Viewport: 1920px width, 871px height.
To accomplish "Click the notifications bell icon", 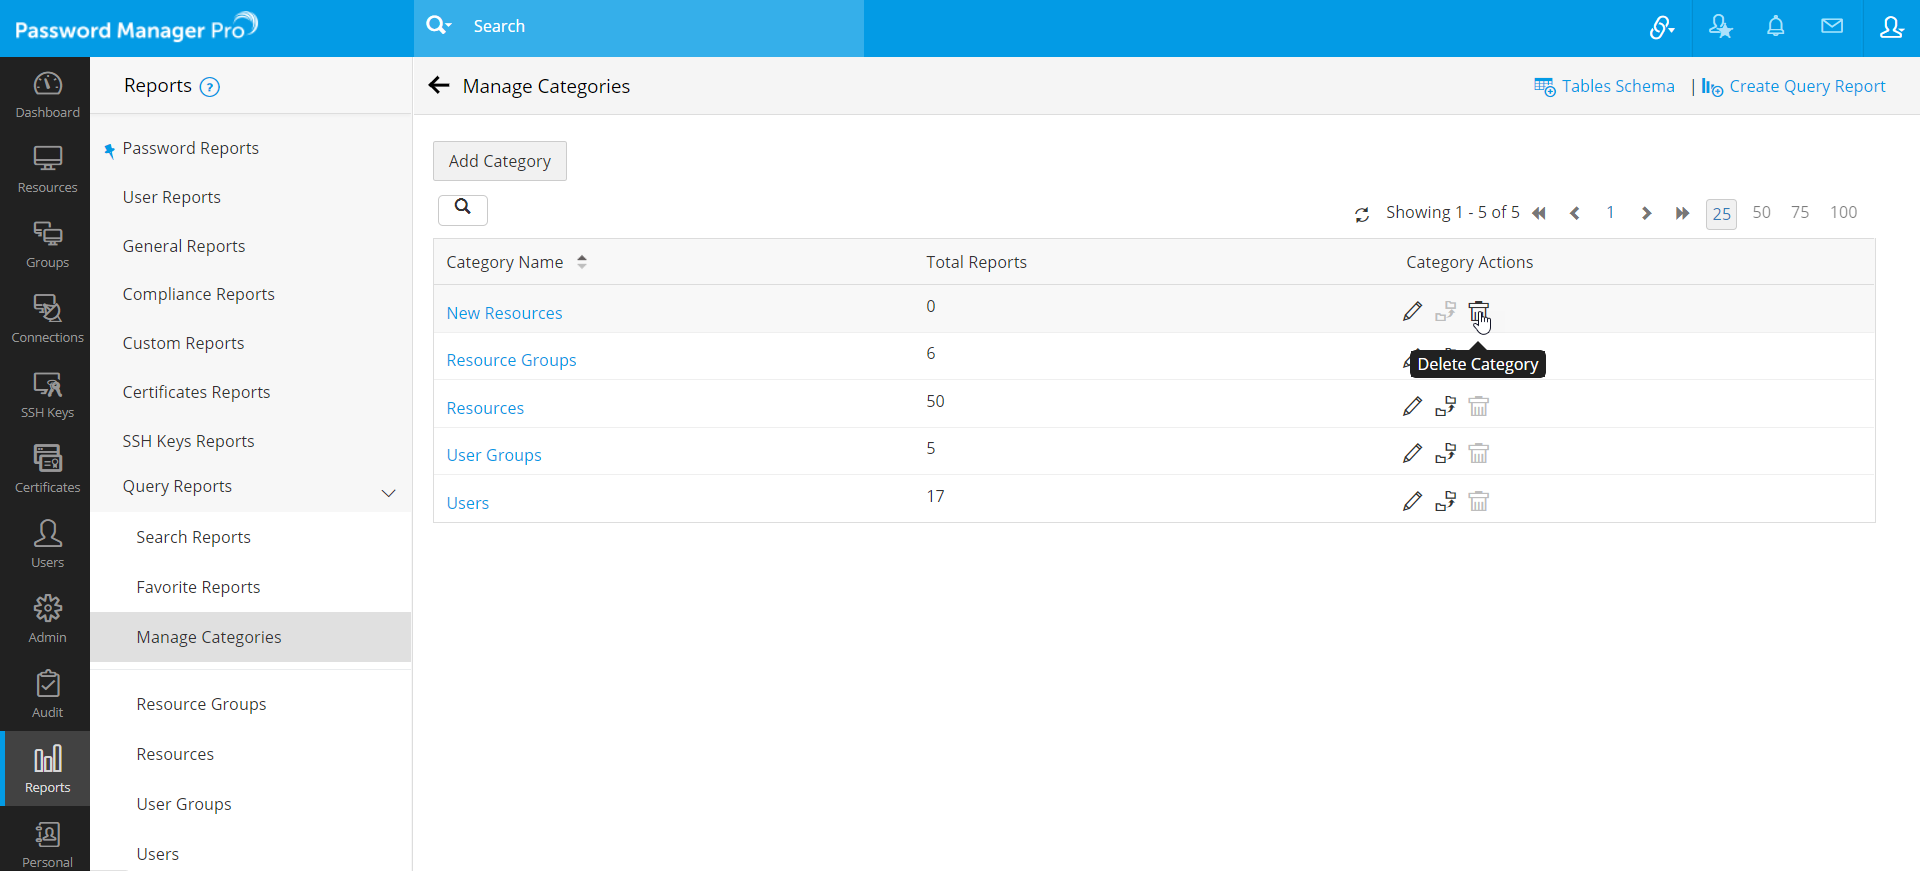I will [1775, 27].
